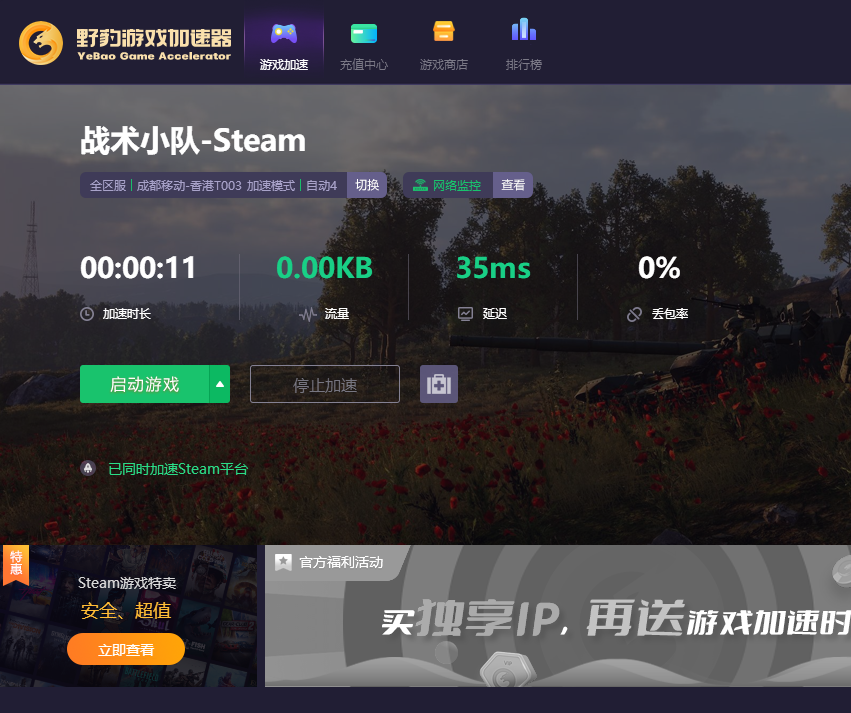Image resolution: width=851 pixels, height=713 pixels.
Task: Click the YeBao leopard logo icon
Action: pyautogui.click(x=41, y=43)
